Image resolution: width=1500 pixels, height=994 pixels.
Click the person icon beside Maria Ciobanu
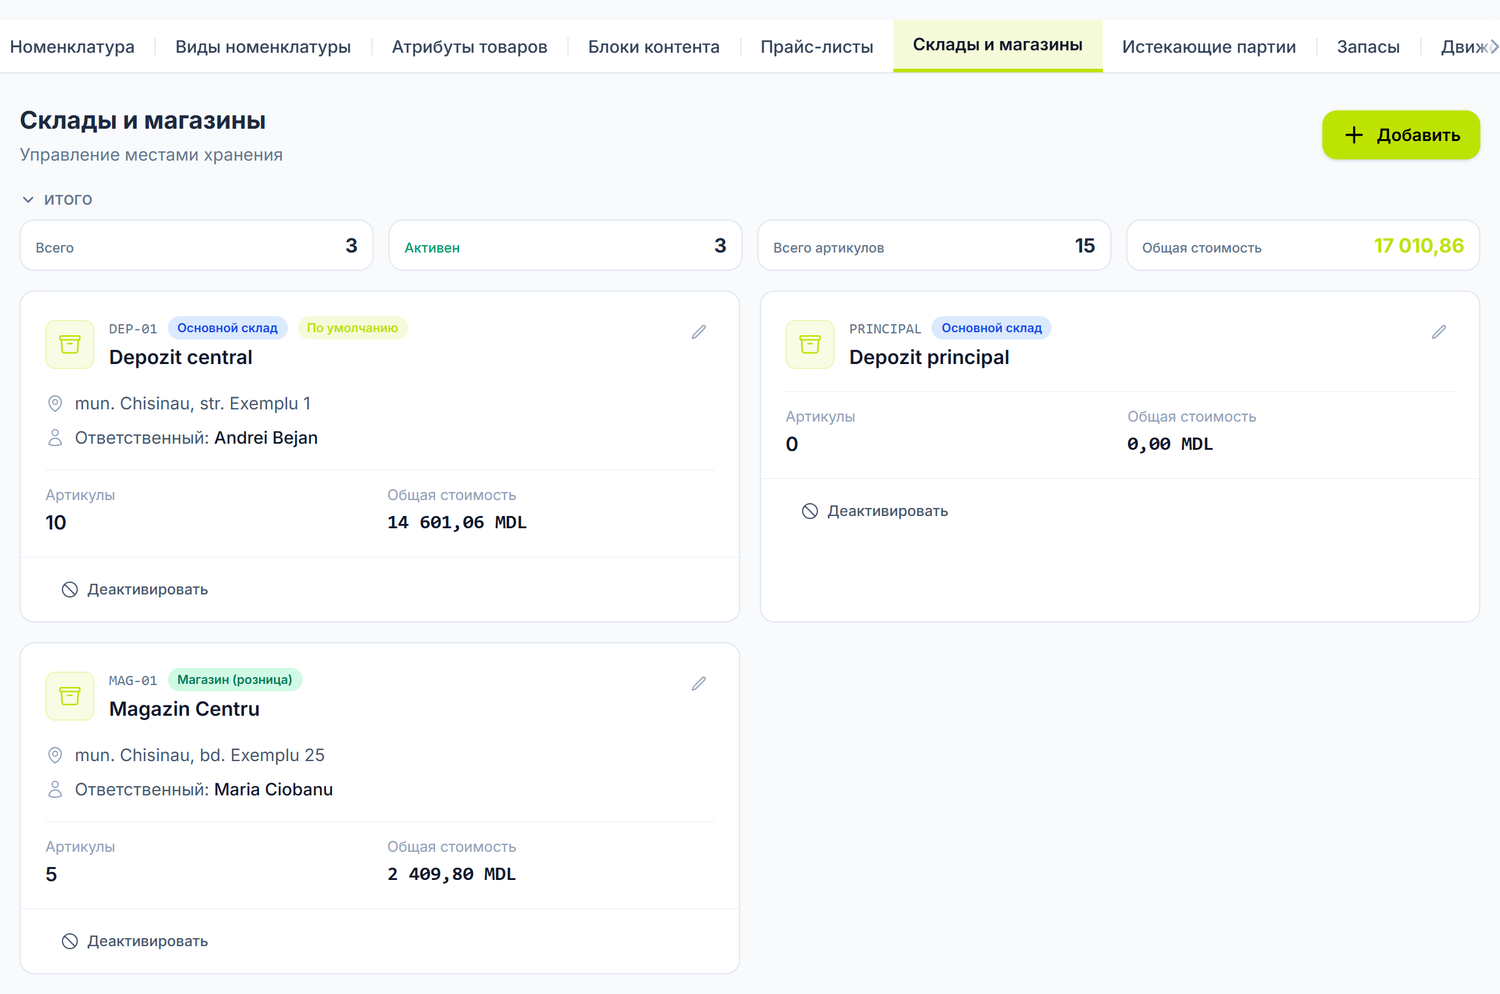[55, 790]
